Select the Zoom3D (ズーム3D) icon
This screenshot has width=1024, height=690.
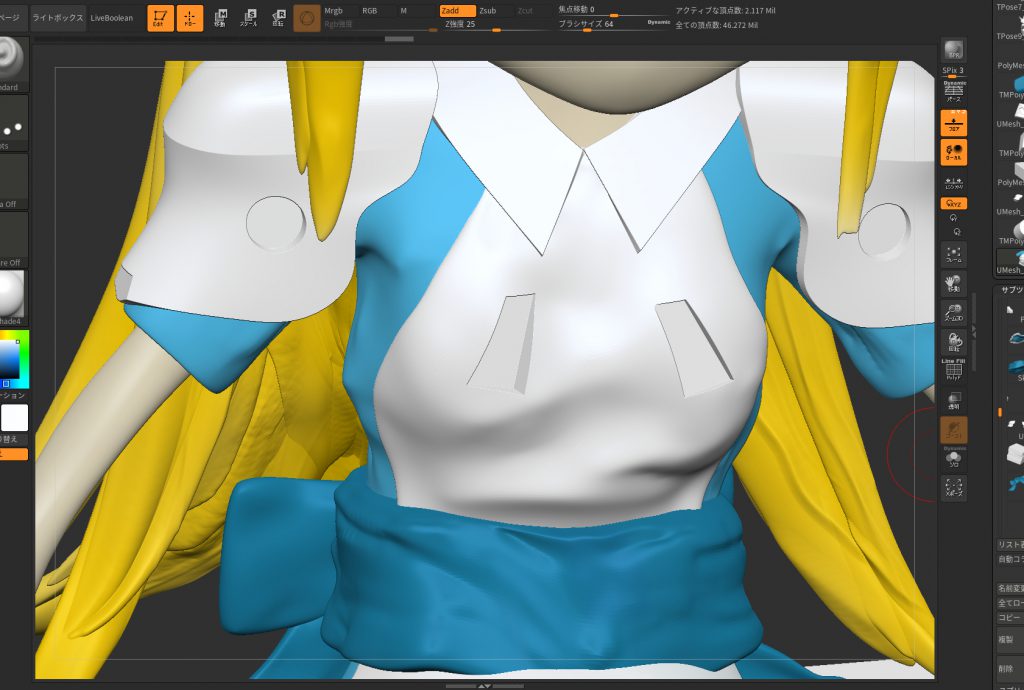point(954,313)
